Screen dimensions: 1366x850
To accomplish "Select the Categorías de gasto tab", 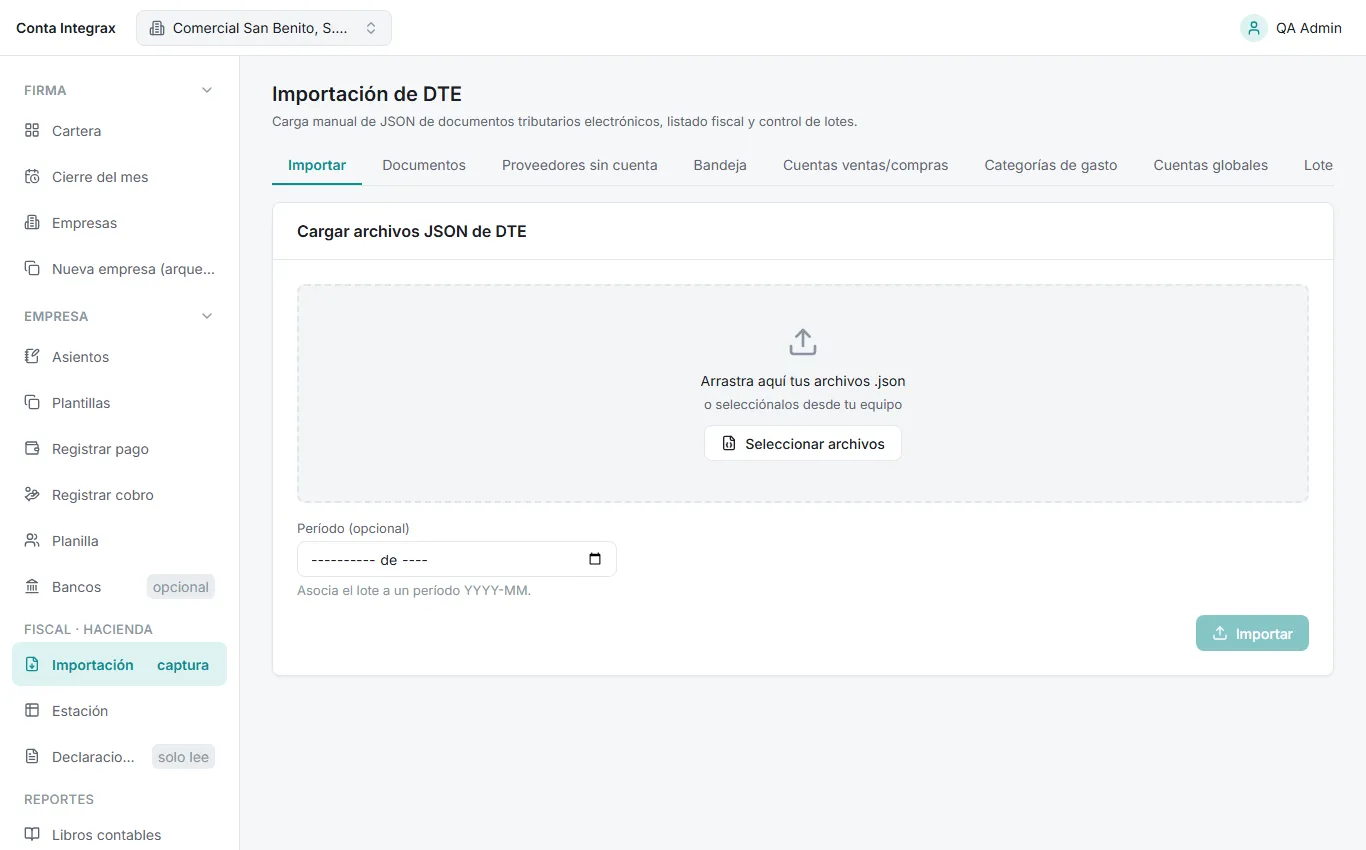I will (1051, 165).
